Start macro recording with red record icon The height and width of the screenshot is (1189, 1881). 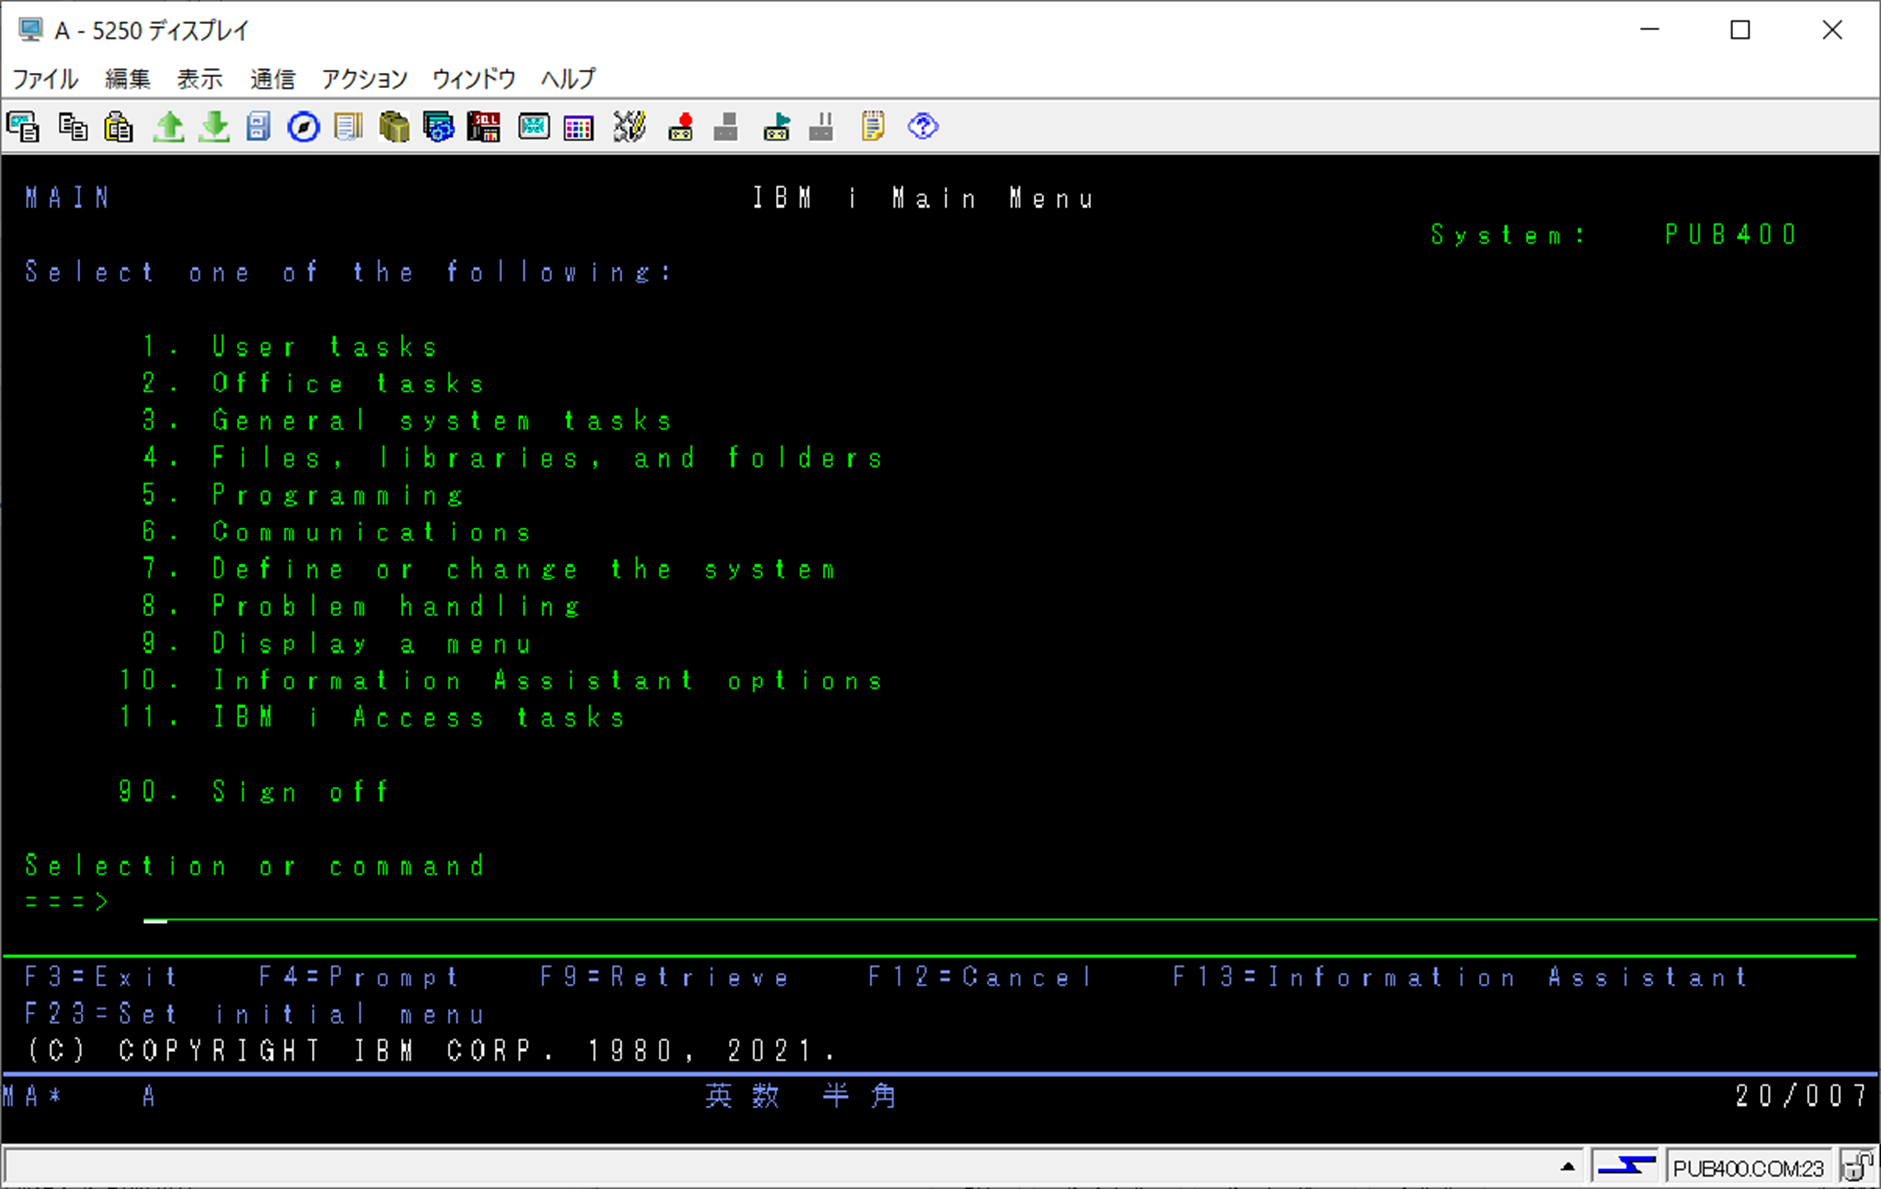680,127
